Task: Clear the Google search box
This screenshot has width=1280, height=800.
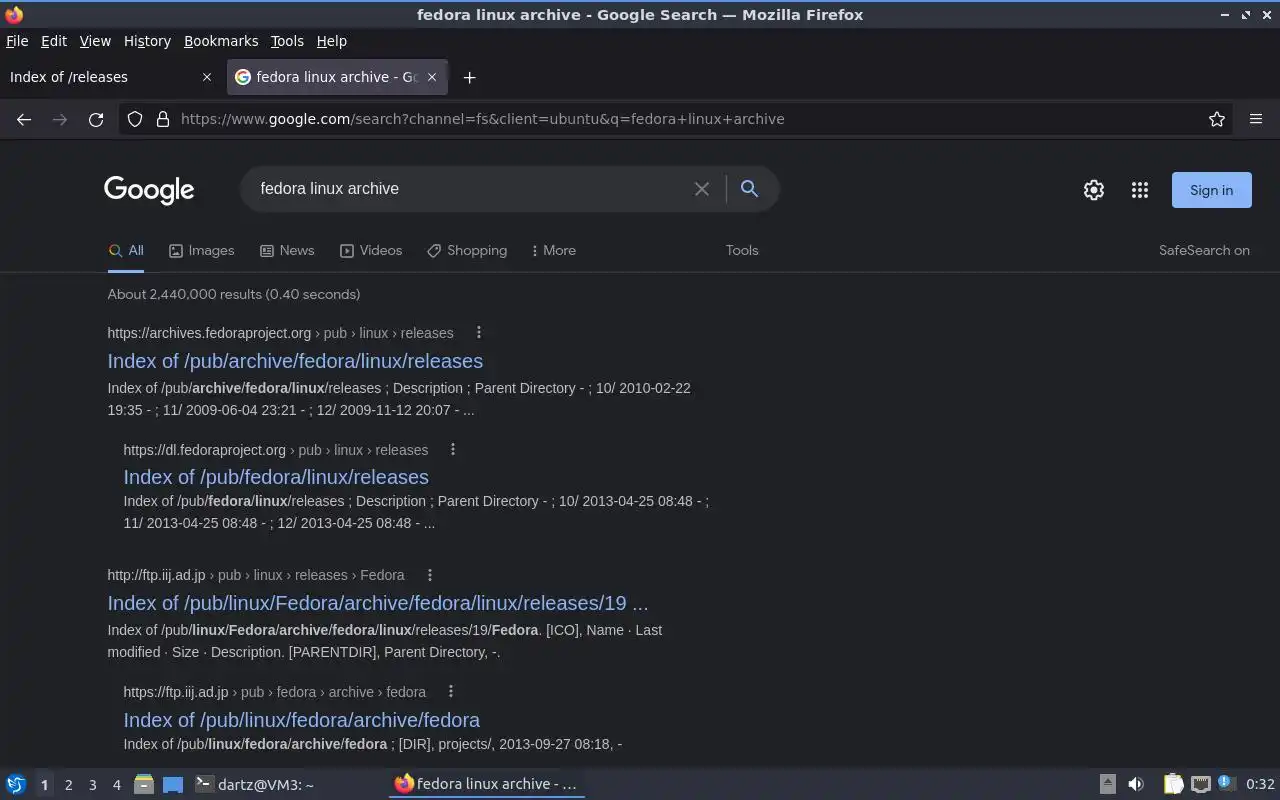Action: 702,189
